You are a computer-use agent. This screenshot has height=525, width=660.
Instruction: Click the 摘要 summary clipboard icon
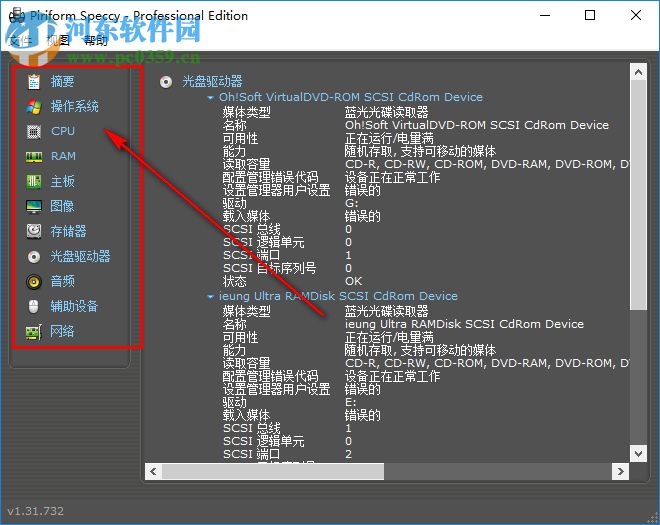[x=34, y=81]
